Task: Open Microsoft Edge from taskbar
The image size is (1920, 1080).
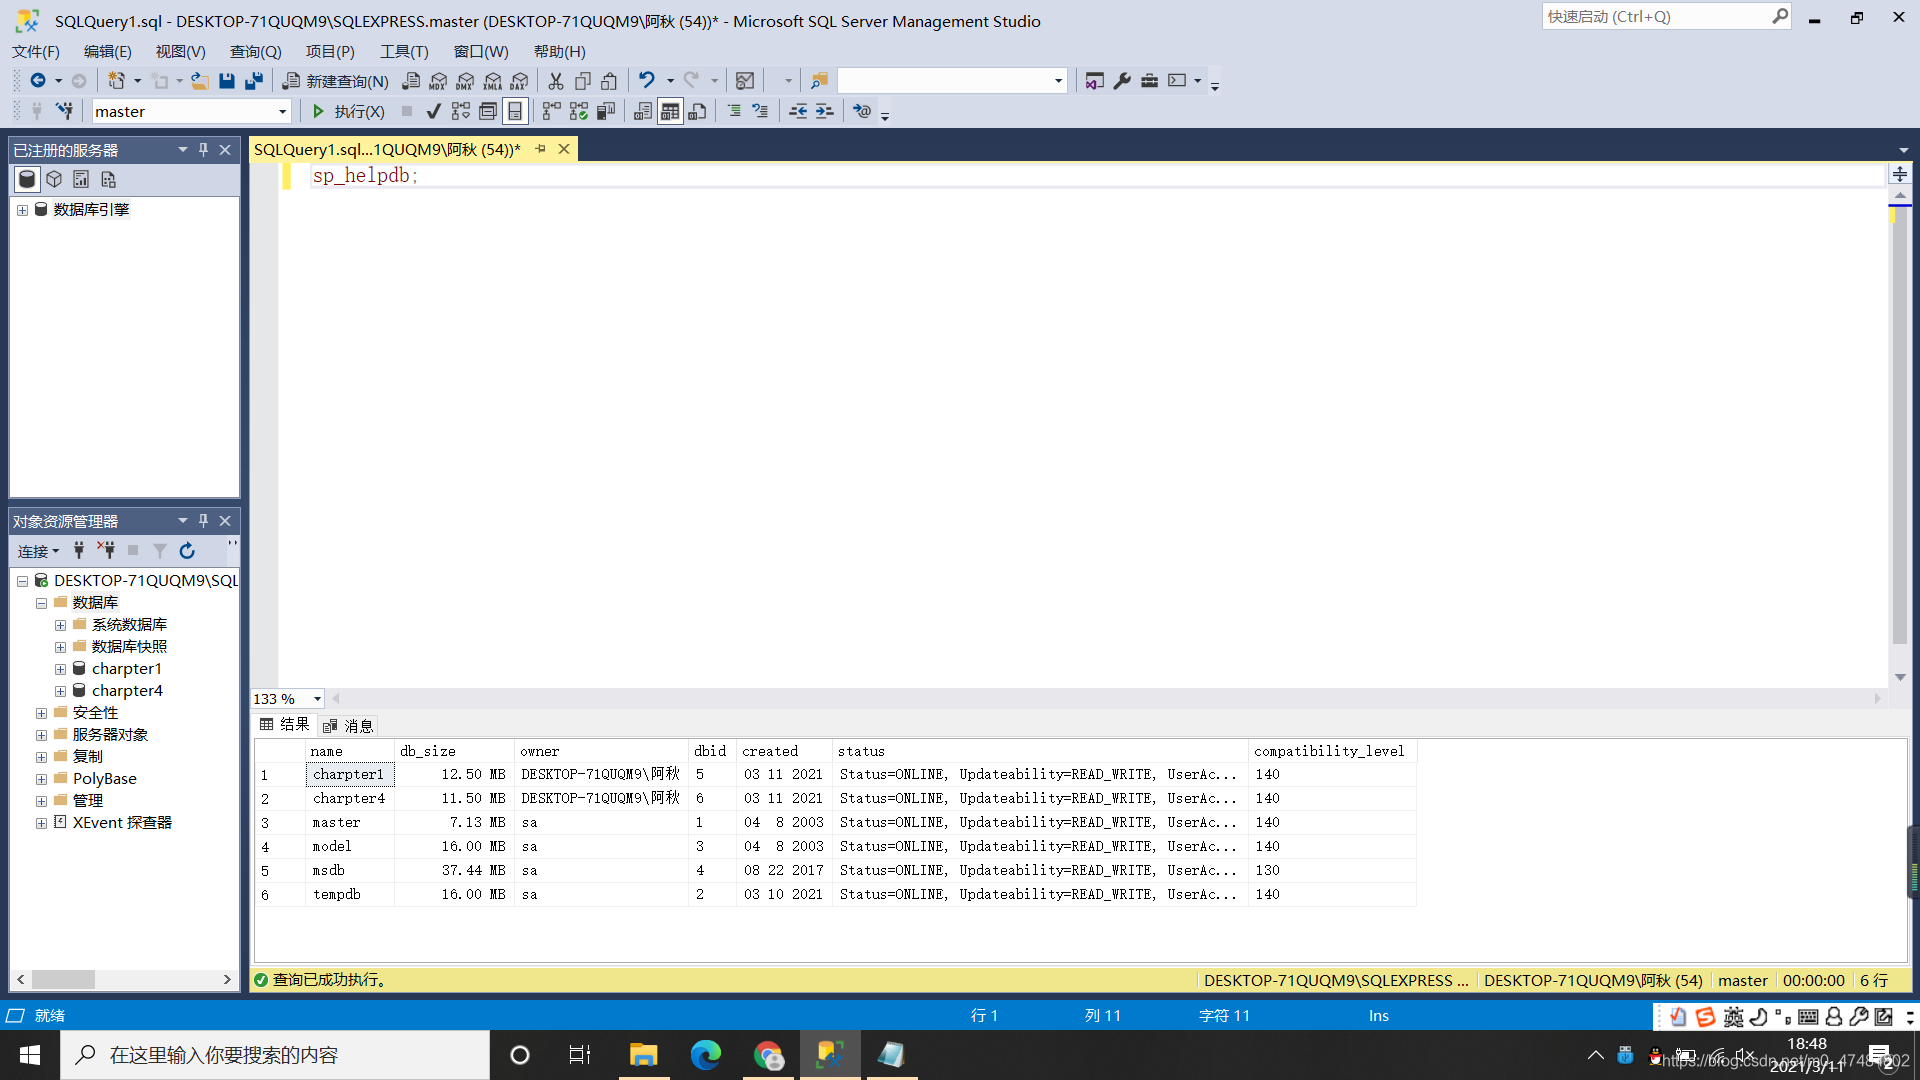Action: (706, 1055)
